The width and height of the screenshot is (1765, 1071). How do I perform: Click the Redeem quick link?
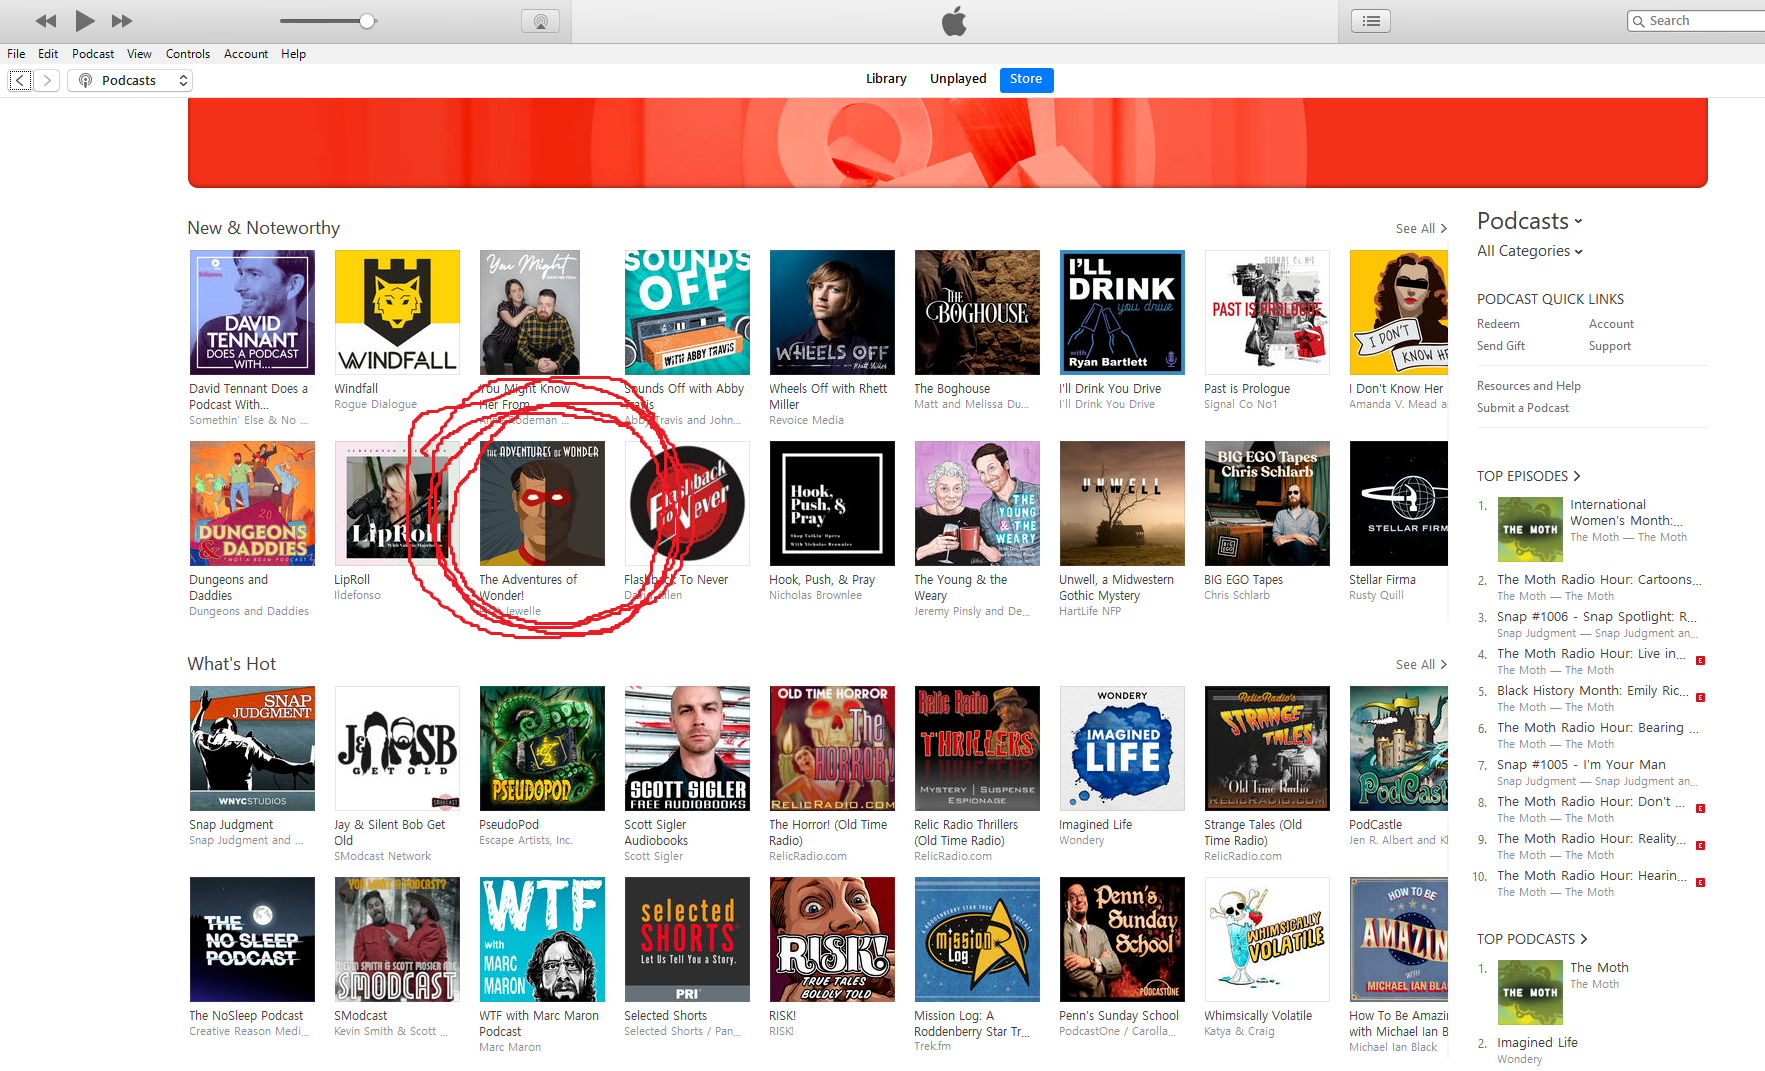pos(1498,324)
